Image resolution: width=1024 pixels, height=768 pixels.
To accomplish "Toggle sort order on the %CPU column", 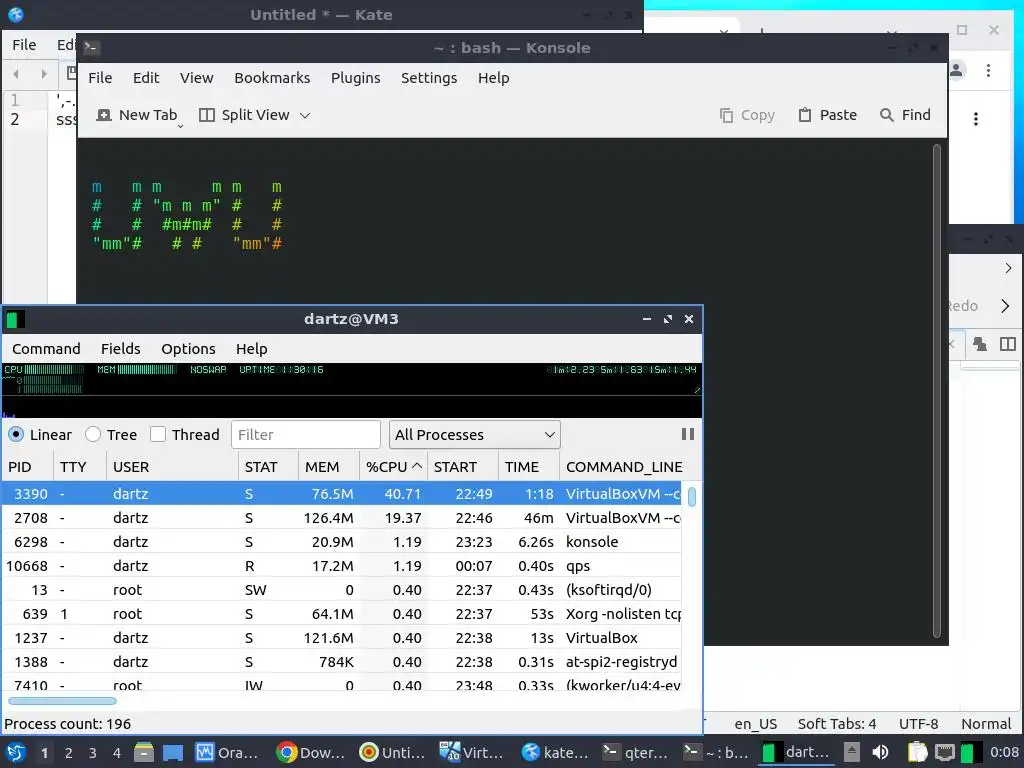I will tap(393, 467).
